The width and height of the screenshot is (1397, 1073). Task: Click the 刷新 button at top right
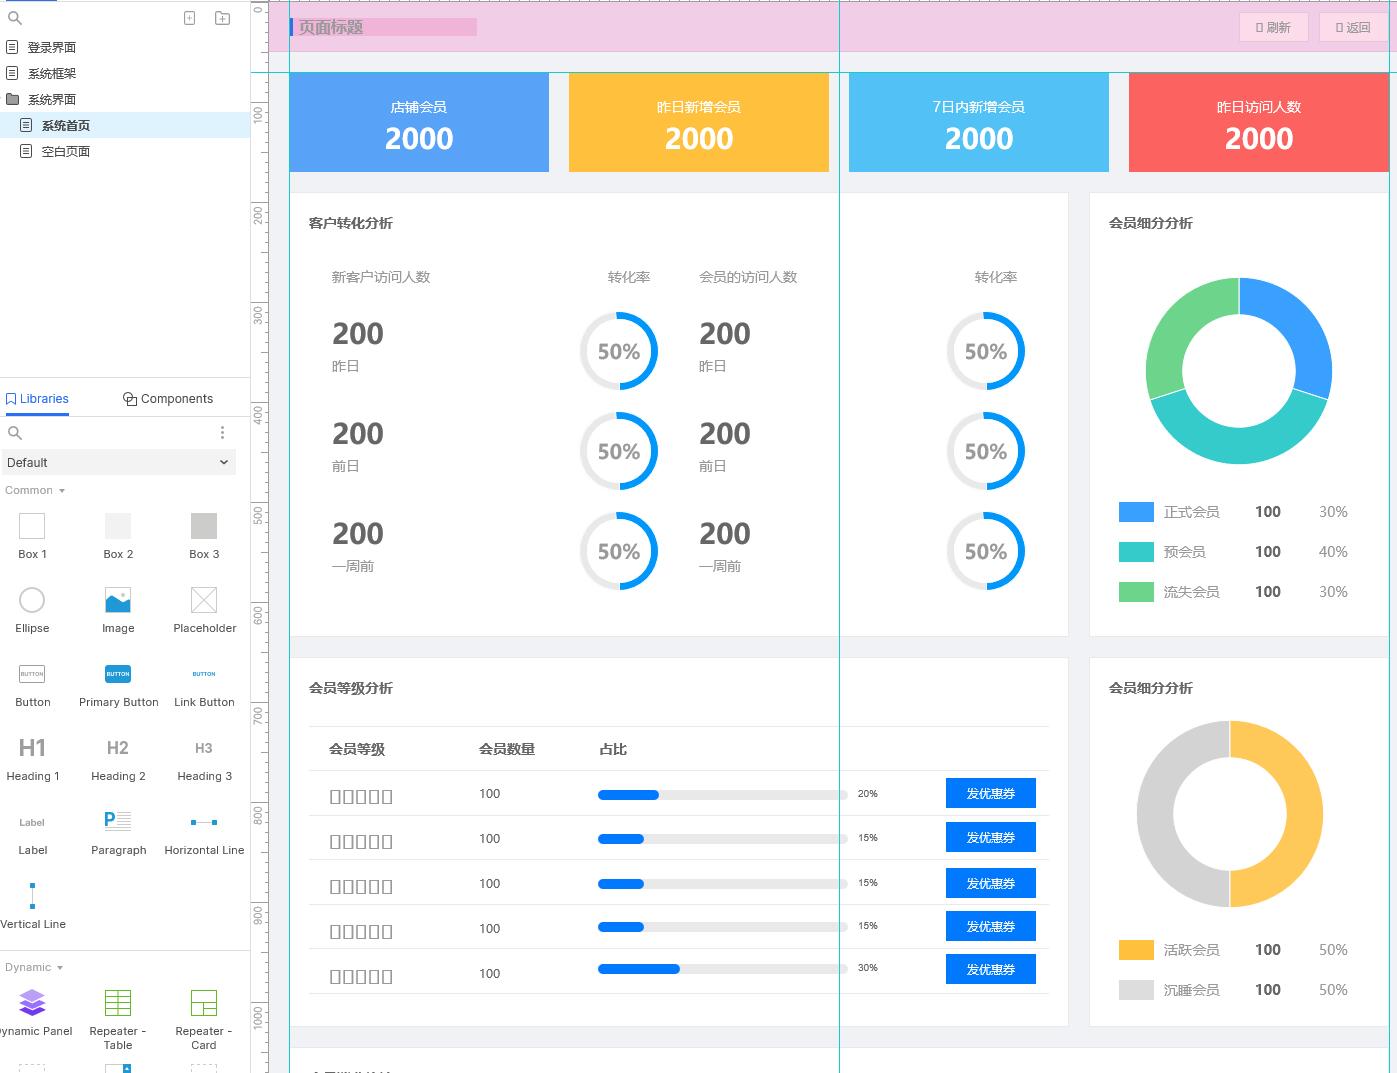click(x=1273, y=27)
